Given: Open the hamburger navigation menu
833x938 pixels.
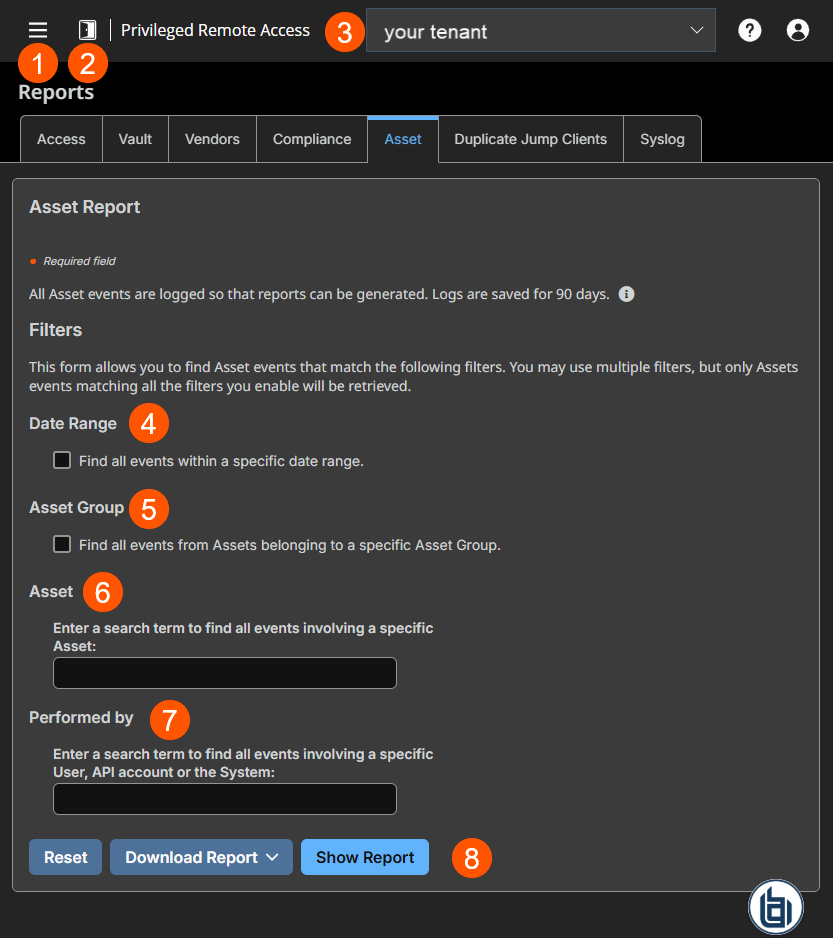Looking at the screenshot, I should (37, 29).
